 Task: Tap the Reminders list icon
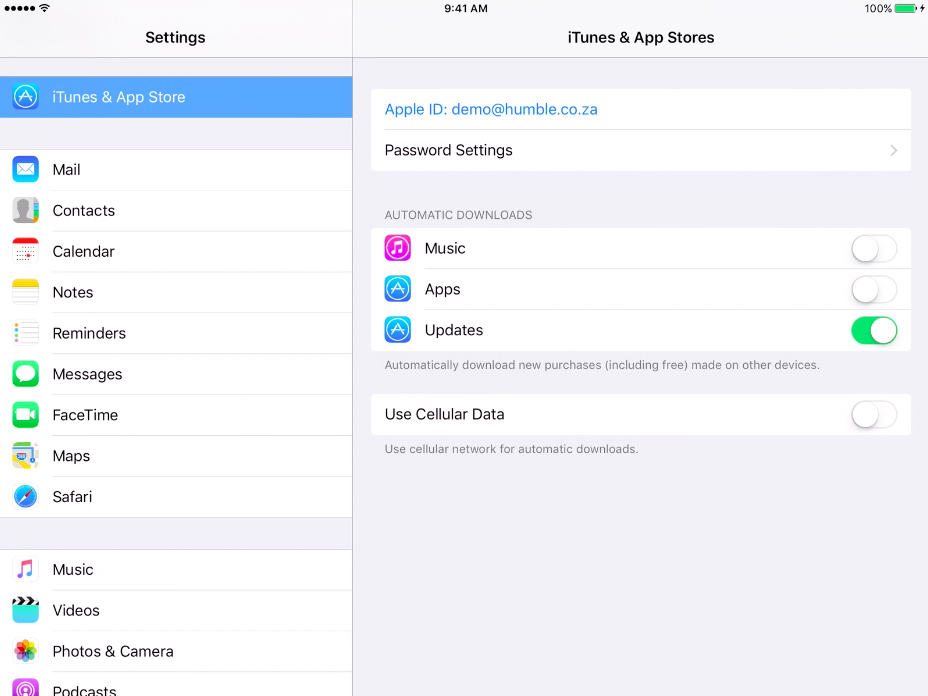[25, 333]
